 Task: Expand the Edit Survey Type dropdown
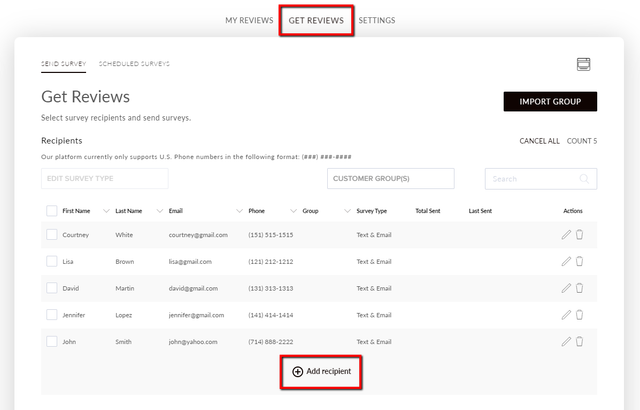pos(105,179)
